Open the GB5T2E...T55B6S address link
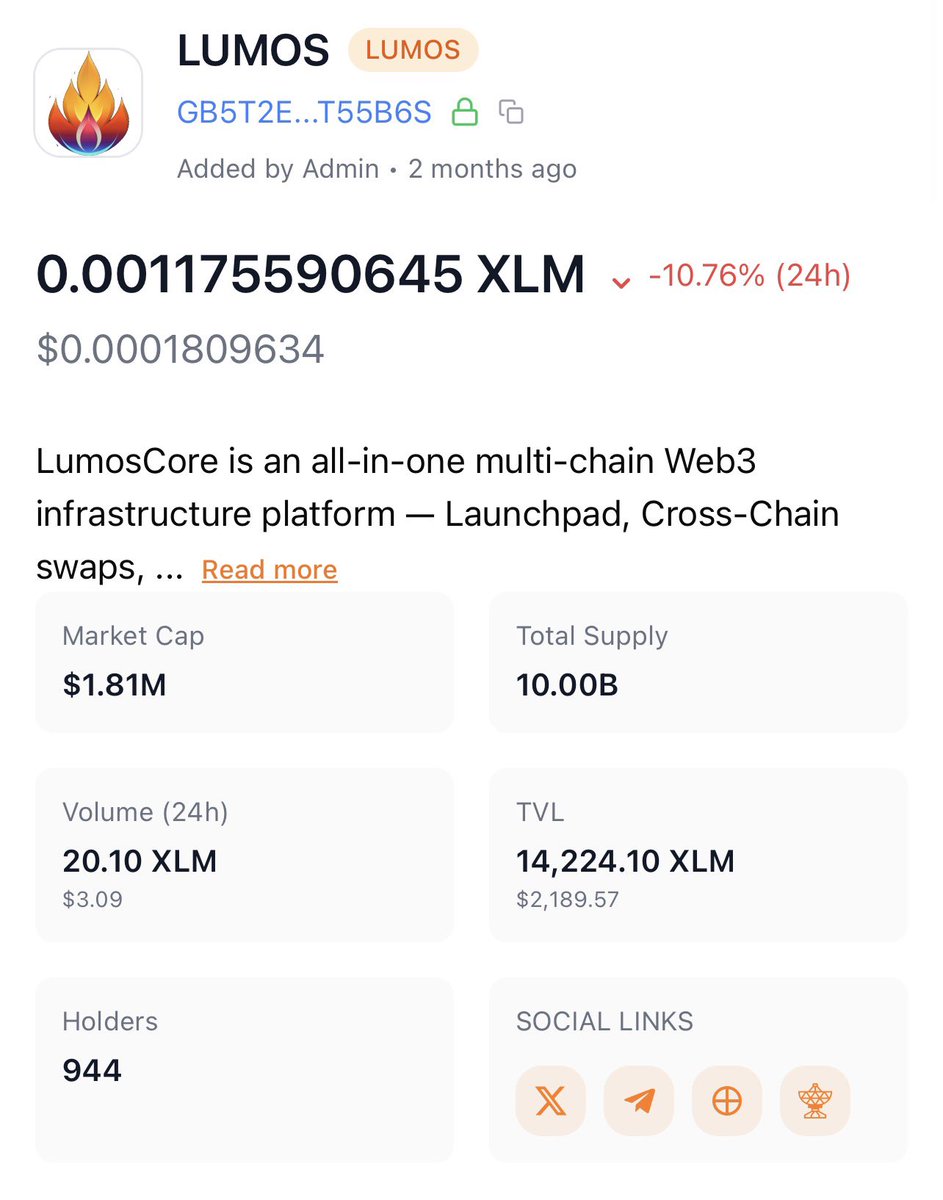 (304, 112)
